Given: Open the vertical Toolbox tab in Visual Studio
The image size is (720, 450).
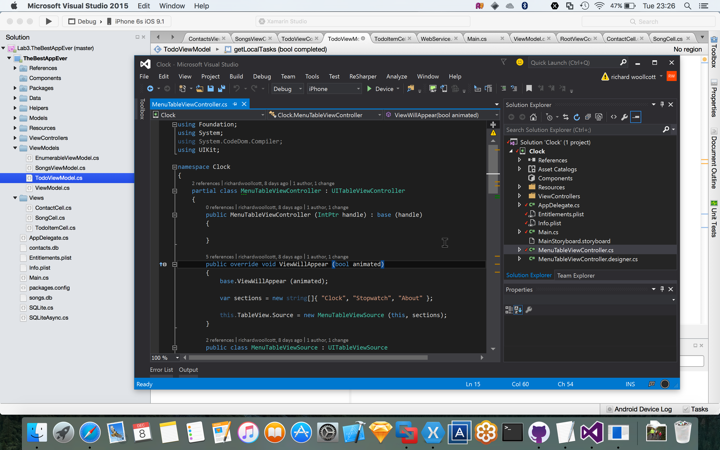Looking at the screenshot, I should coord(142,109).
